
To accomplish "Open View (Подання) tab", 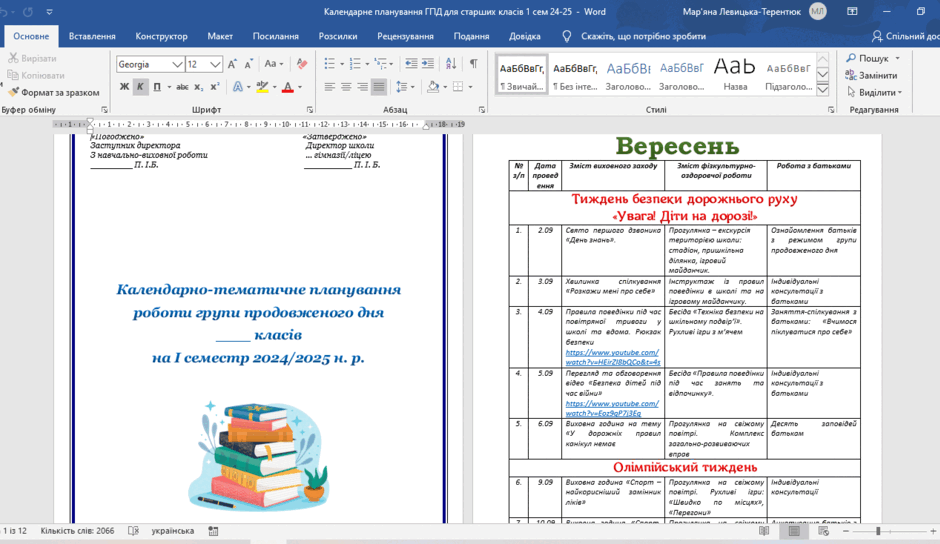I will coord(471,37).
